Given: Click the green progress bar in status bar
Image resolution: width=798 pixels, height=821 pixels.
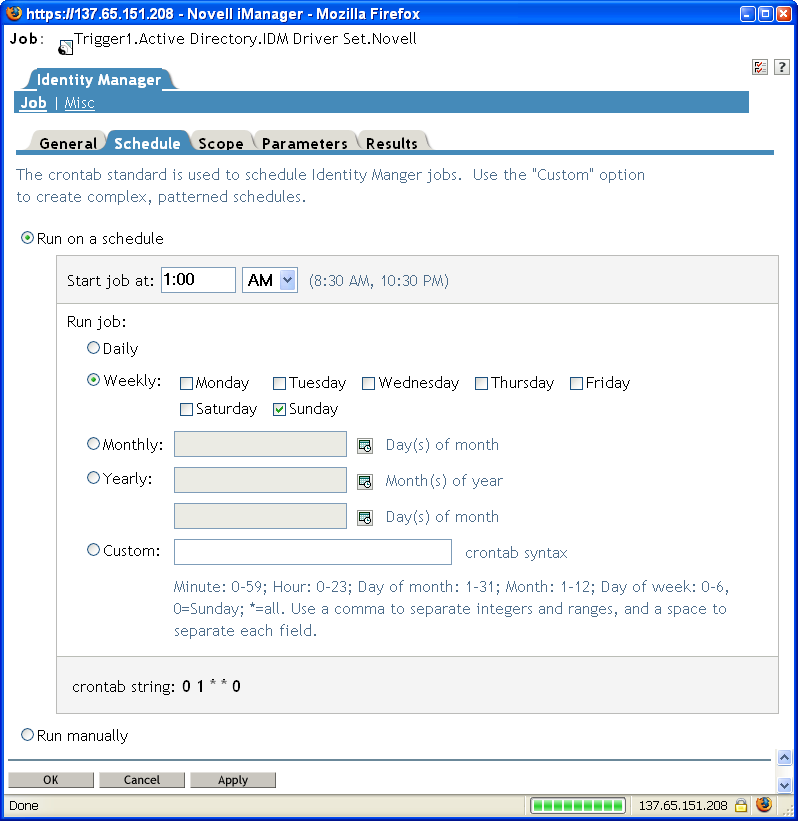Looking at the screenshot, I should [578, 805].
